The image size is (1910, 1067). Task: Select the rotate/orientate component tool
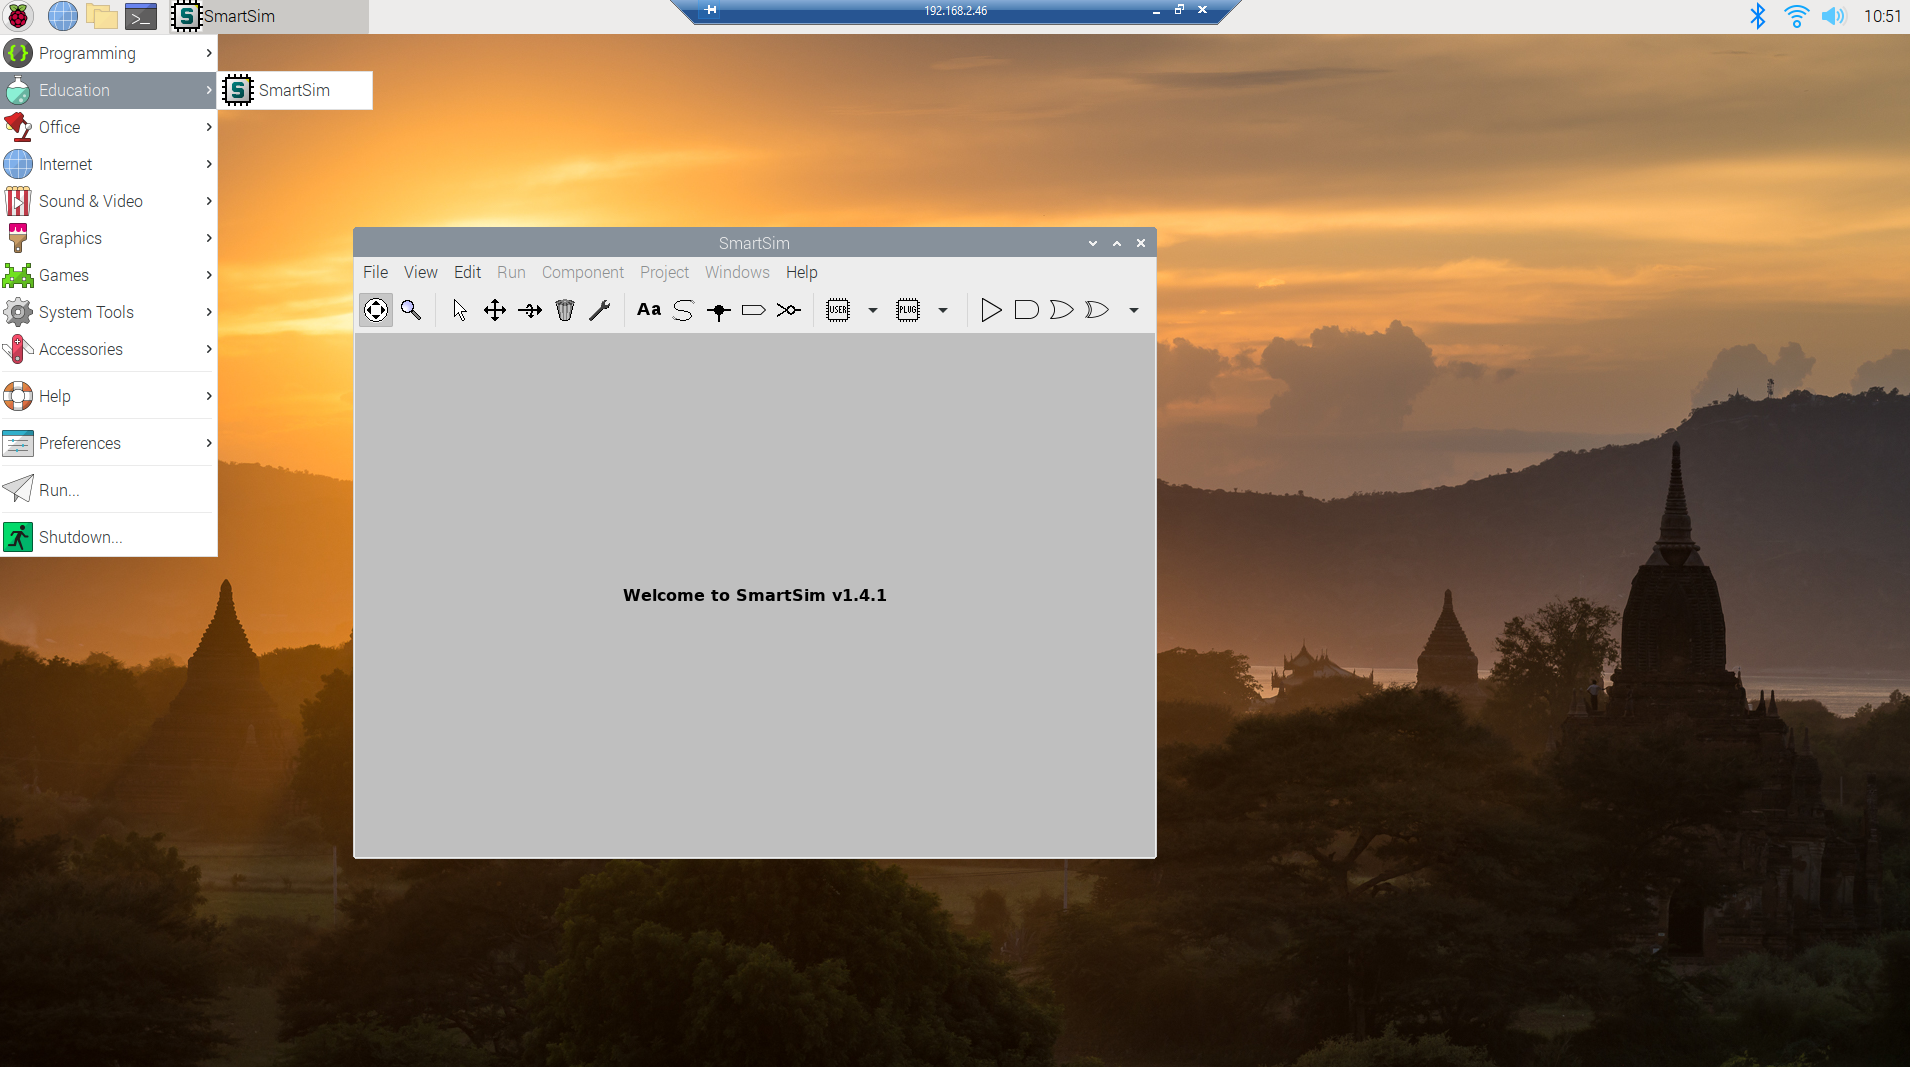pos(530,310)
